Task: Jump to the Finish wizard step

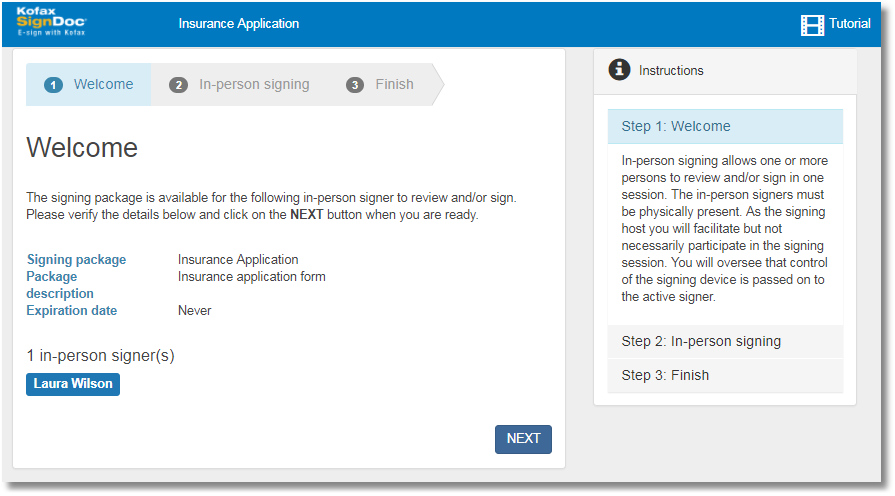Action: click(394, 85)
